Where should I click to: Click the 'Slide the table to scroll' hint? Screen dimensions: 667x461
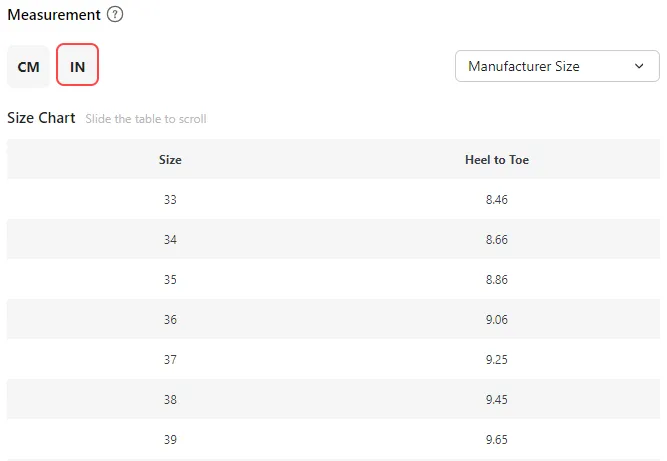click(x=146, y=119)
